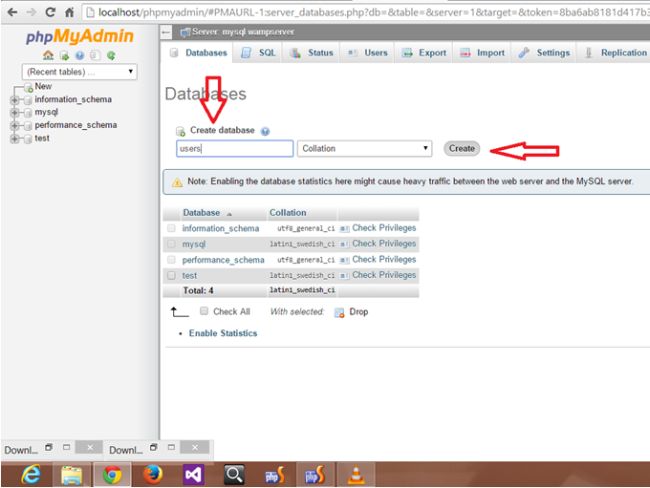Open the Recent tables dropdown

click(x=79, y=72)
